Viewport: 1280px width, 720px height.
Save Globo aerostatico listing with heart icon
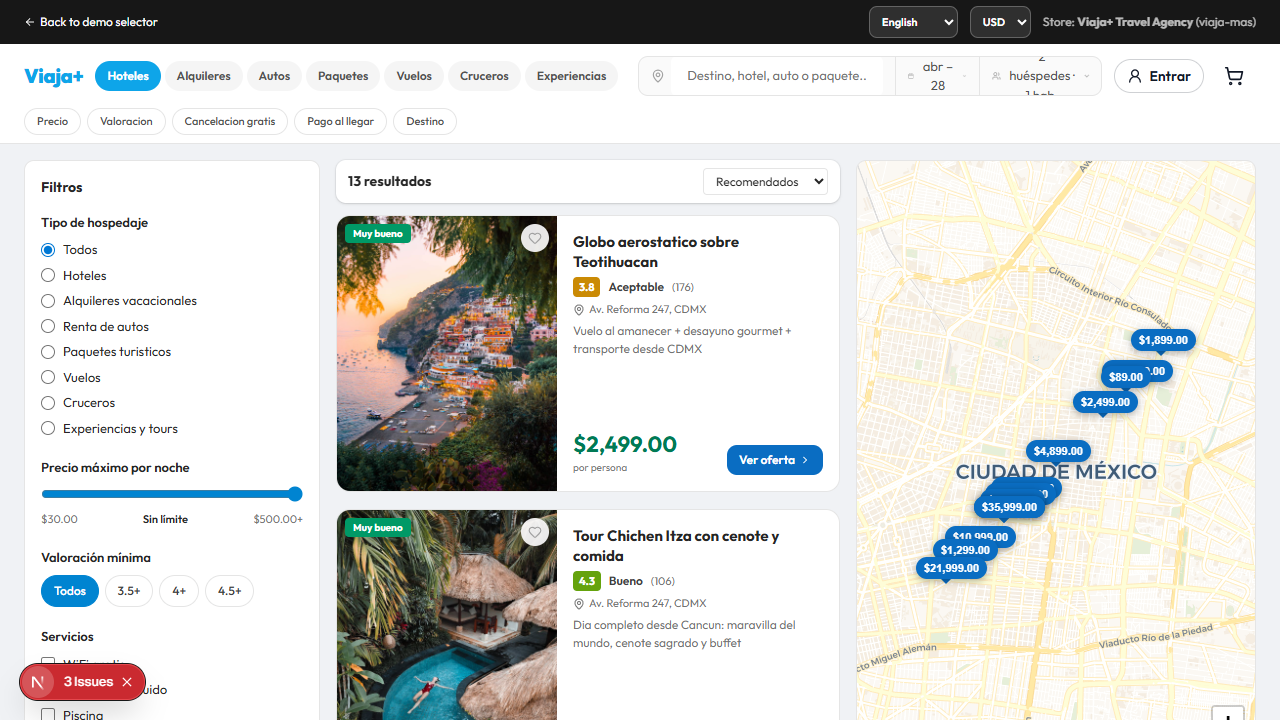(535, 238)
